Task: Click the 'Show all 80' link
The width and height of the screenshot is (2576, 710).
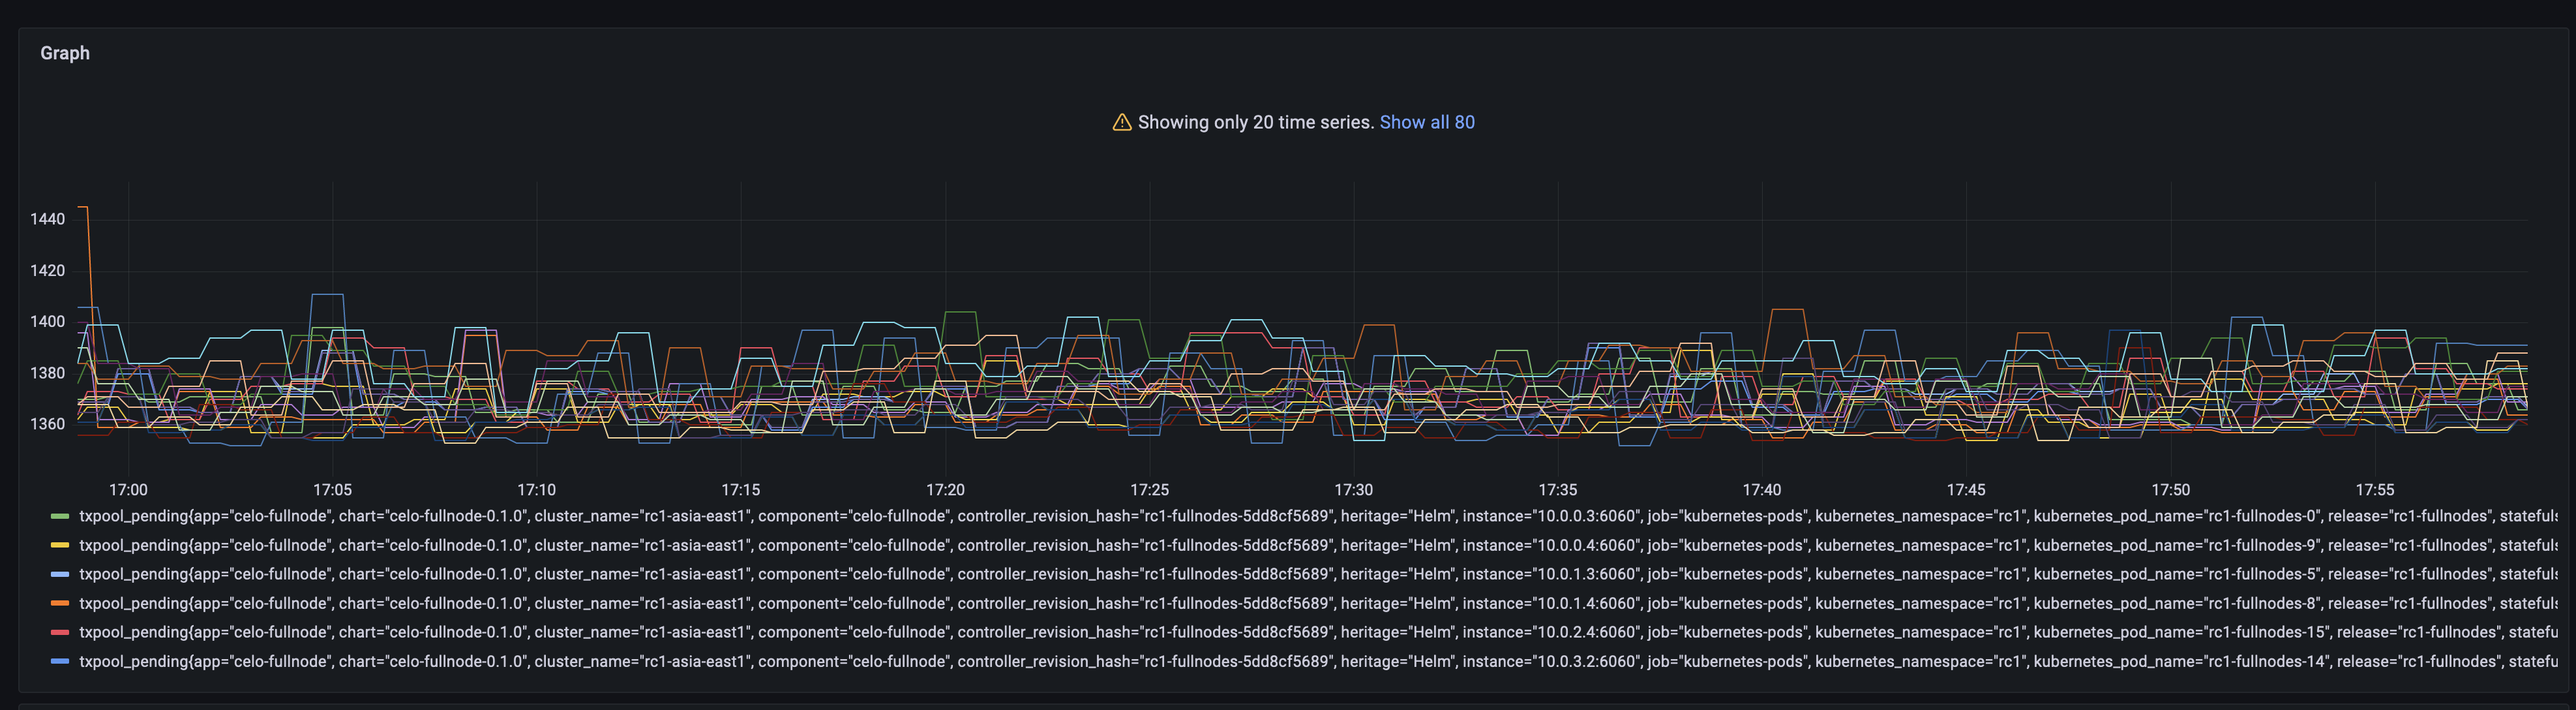Action: point(1427,122)
